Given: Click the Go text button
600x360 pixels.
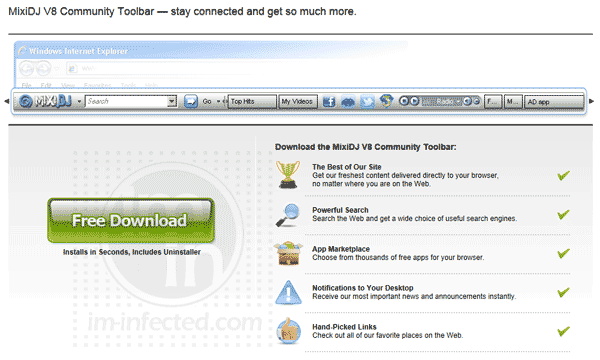Looking at the screenshot, I should coord(207,101).
